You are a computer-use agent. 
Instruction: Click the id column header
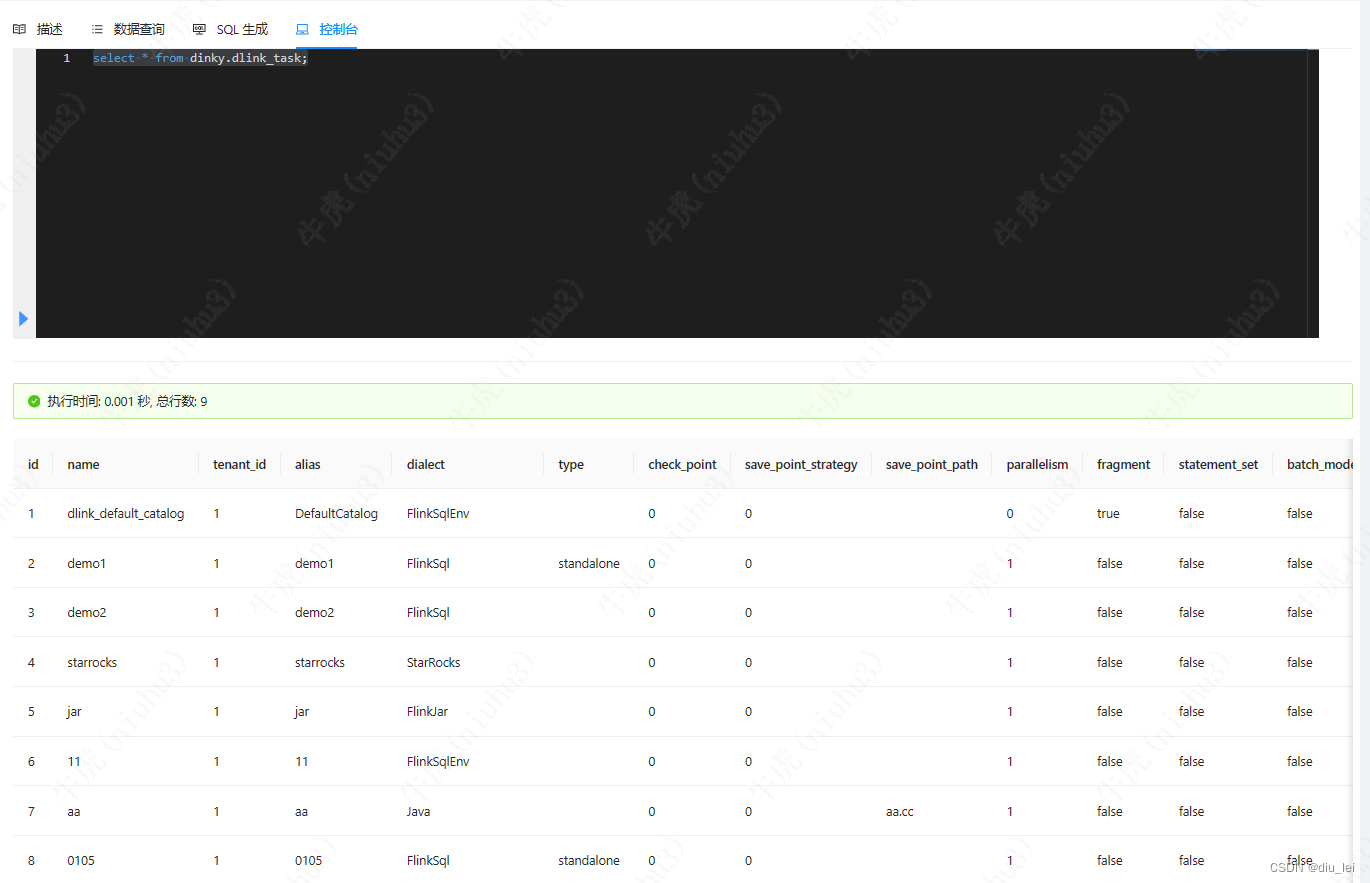[33, 464]
